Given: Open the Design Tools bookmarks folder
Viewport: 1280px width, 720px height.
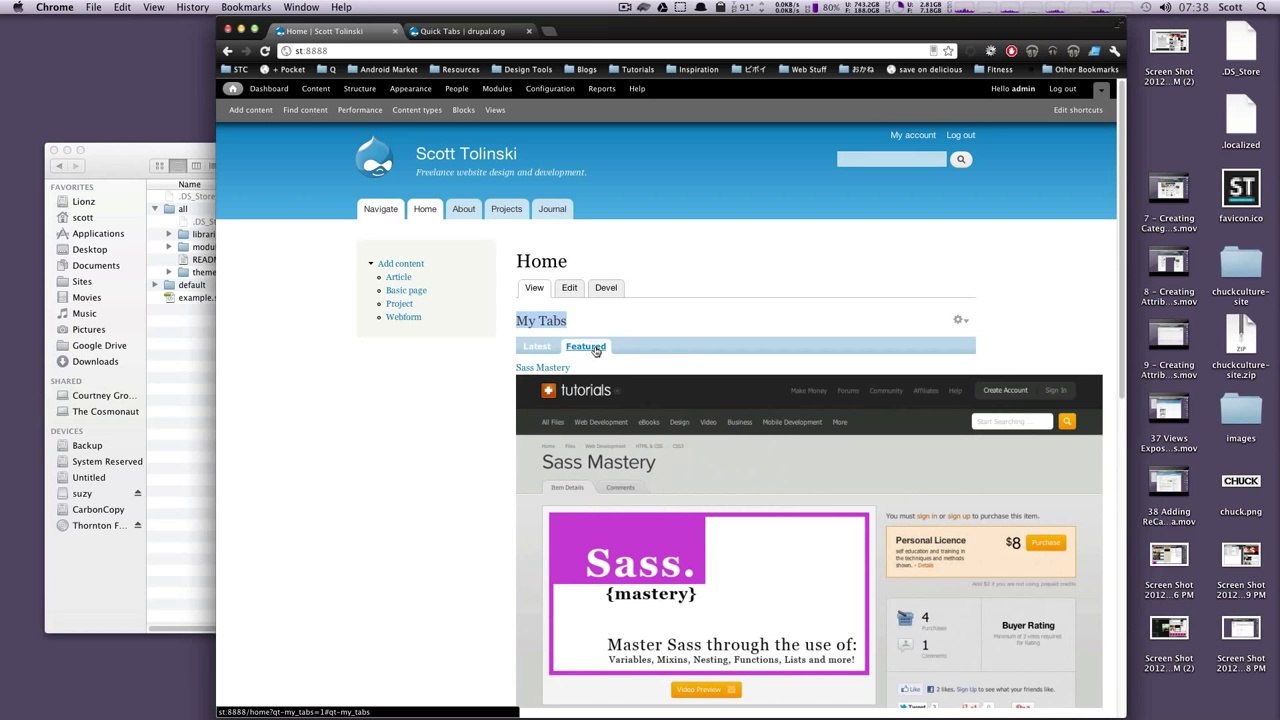Looking at the screenshot, I should coord(521,70).
